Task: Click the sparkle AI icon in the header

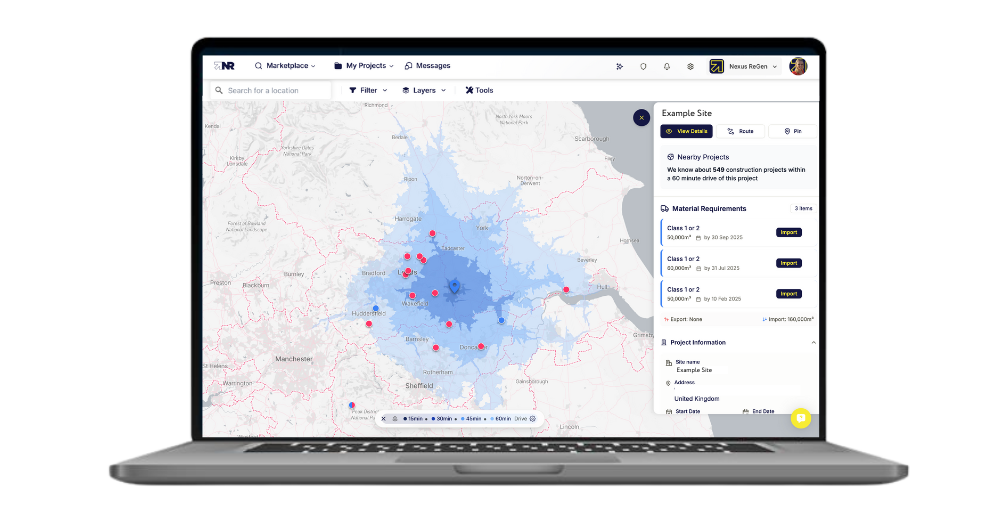Action: point(619,66)
